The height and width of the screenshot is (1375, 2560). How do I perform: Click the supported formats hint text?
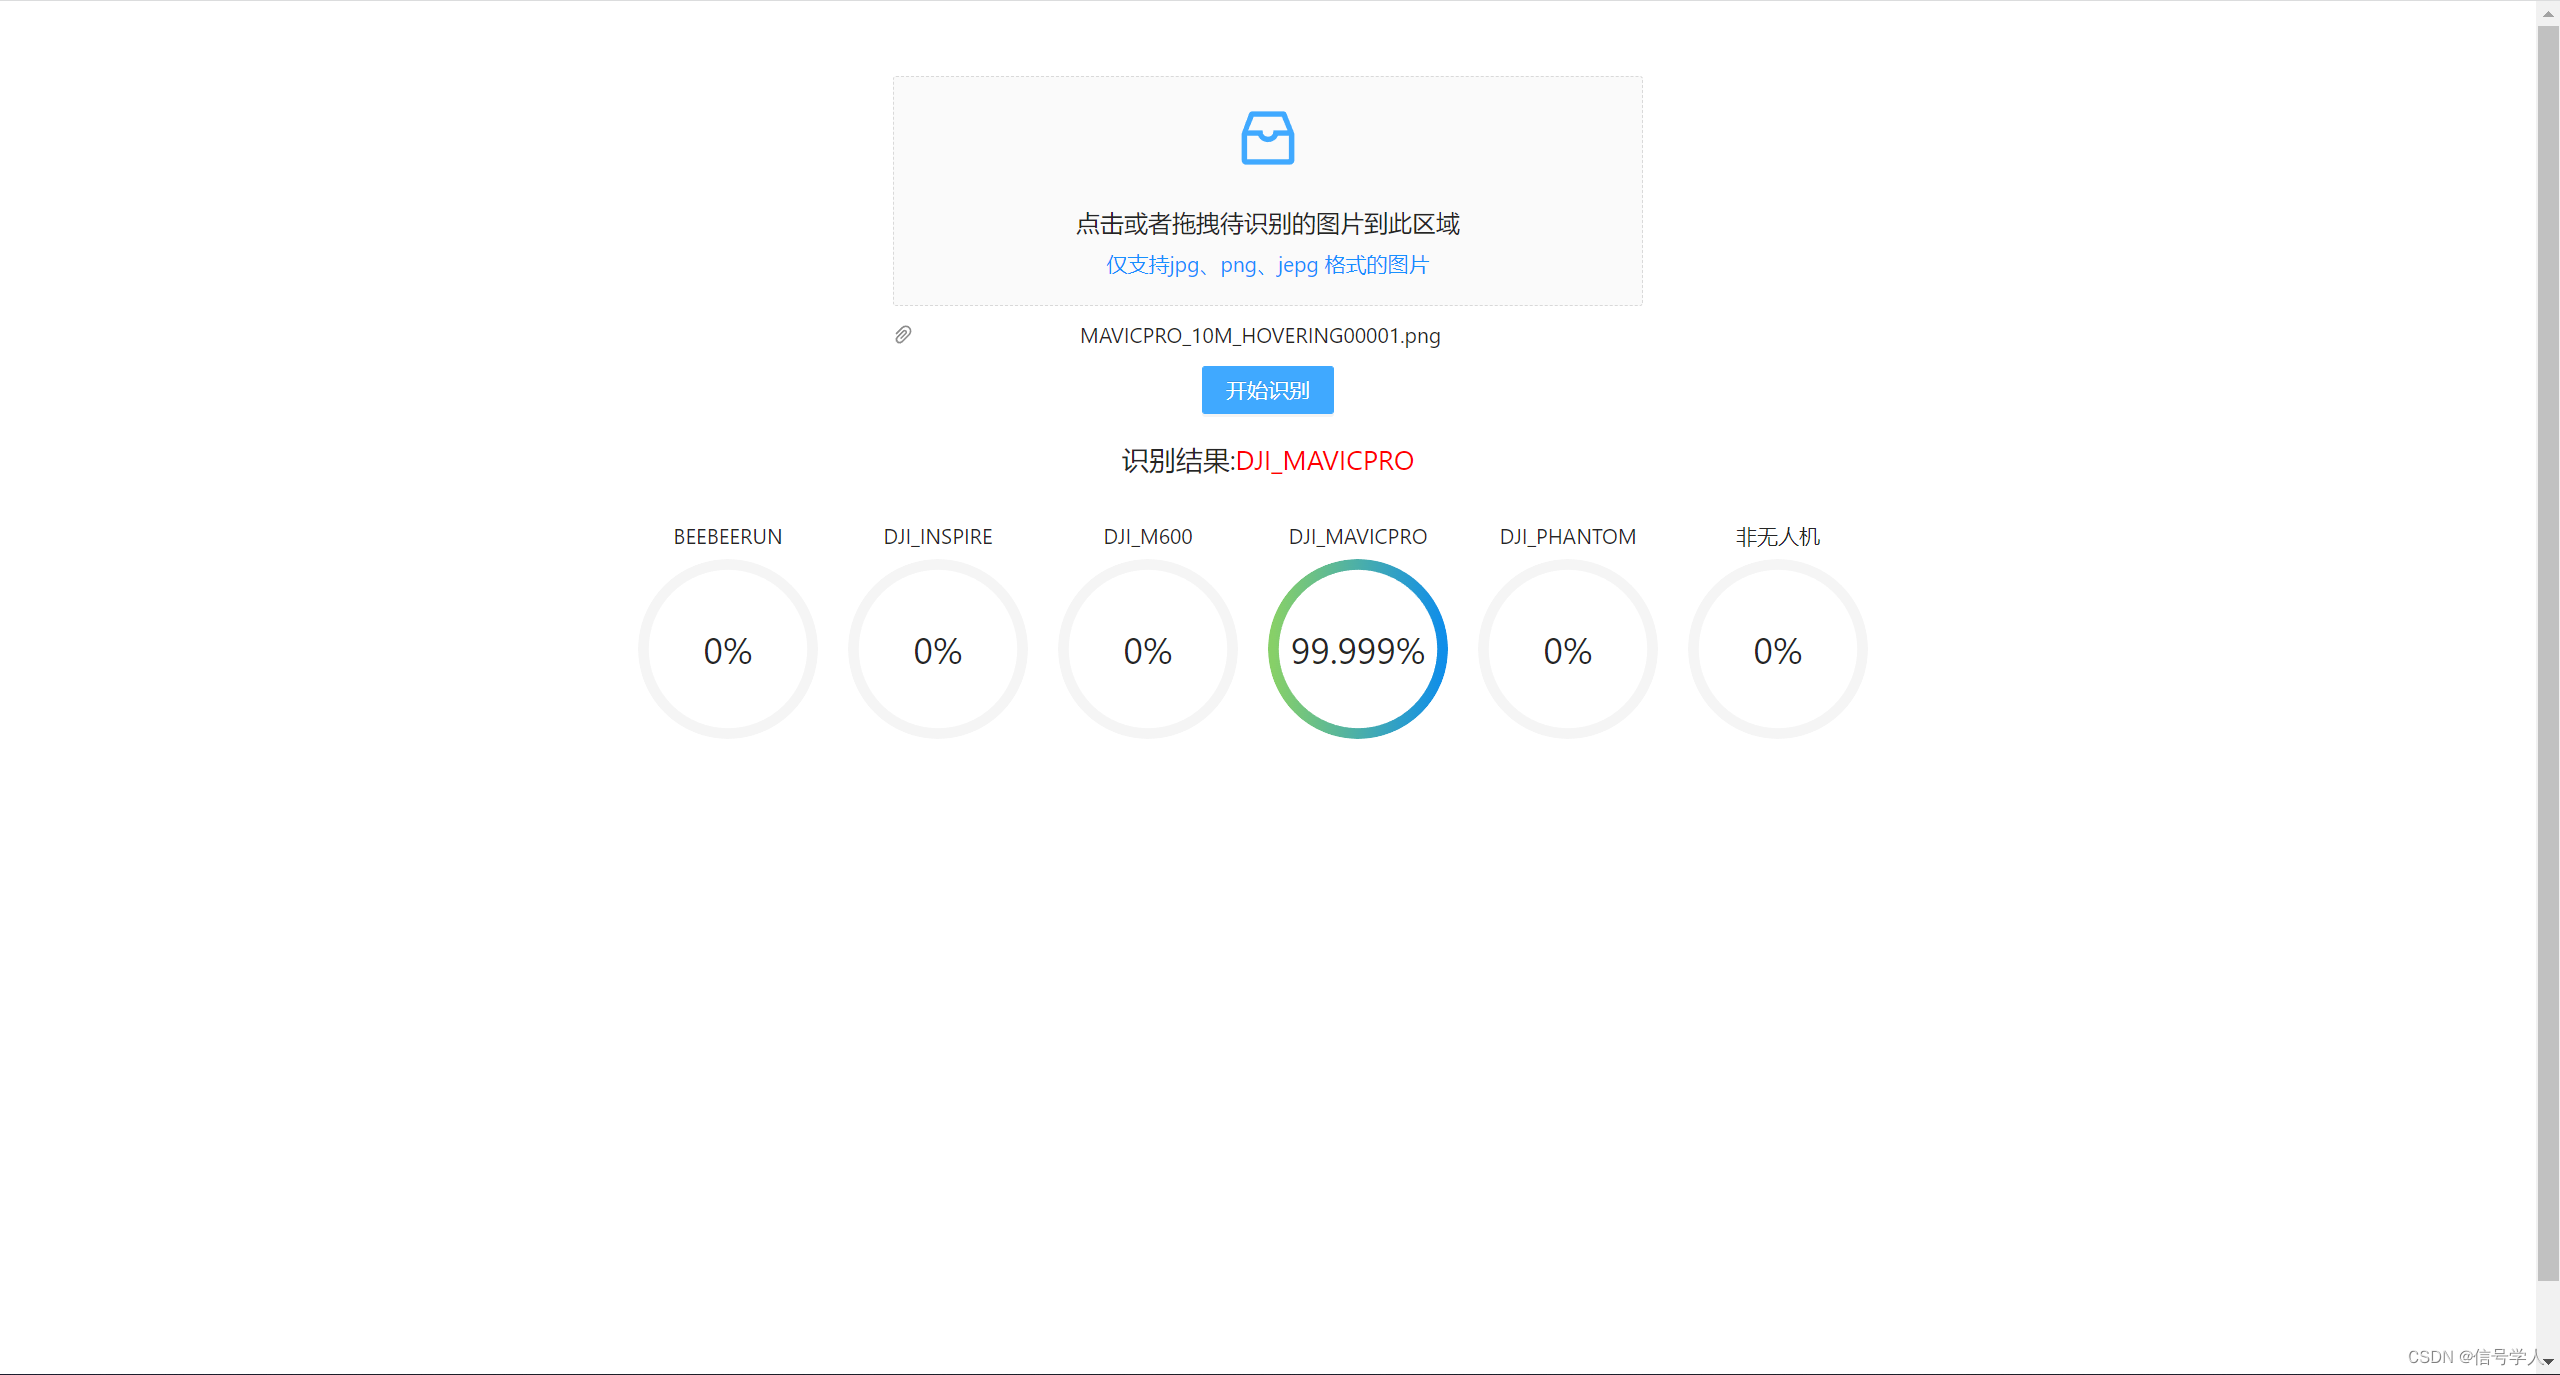pos(1266,264)
